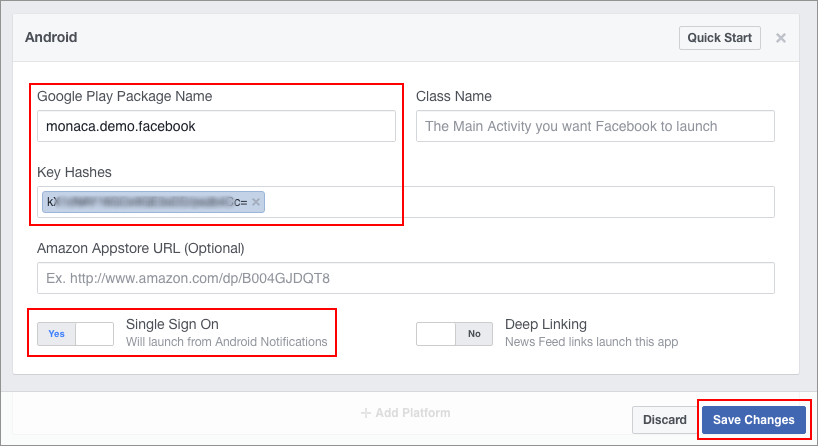
Task: Save Changes to the Android settings
Action: 753,420
